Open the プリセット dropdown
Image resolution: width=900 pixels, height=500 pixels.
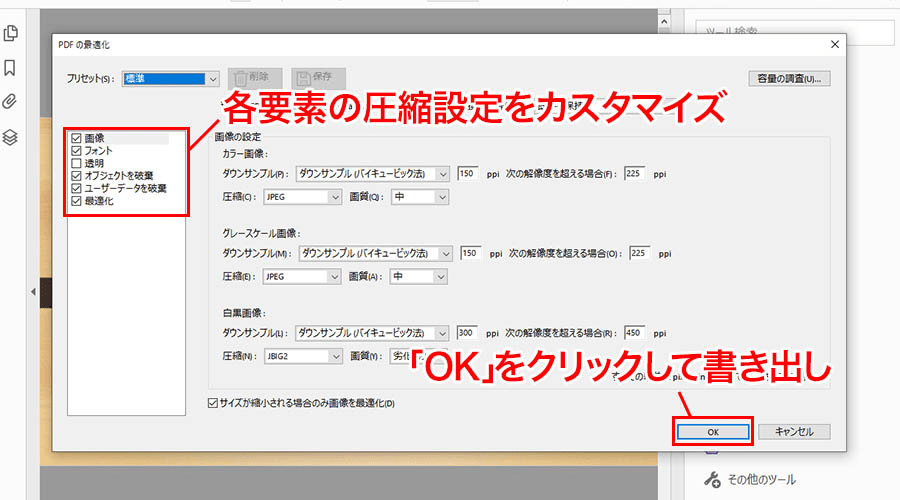(170, 79)
